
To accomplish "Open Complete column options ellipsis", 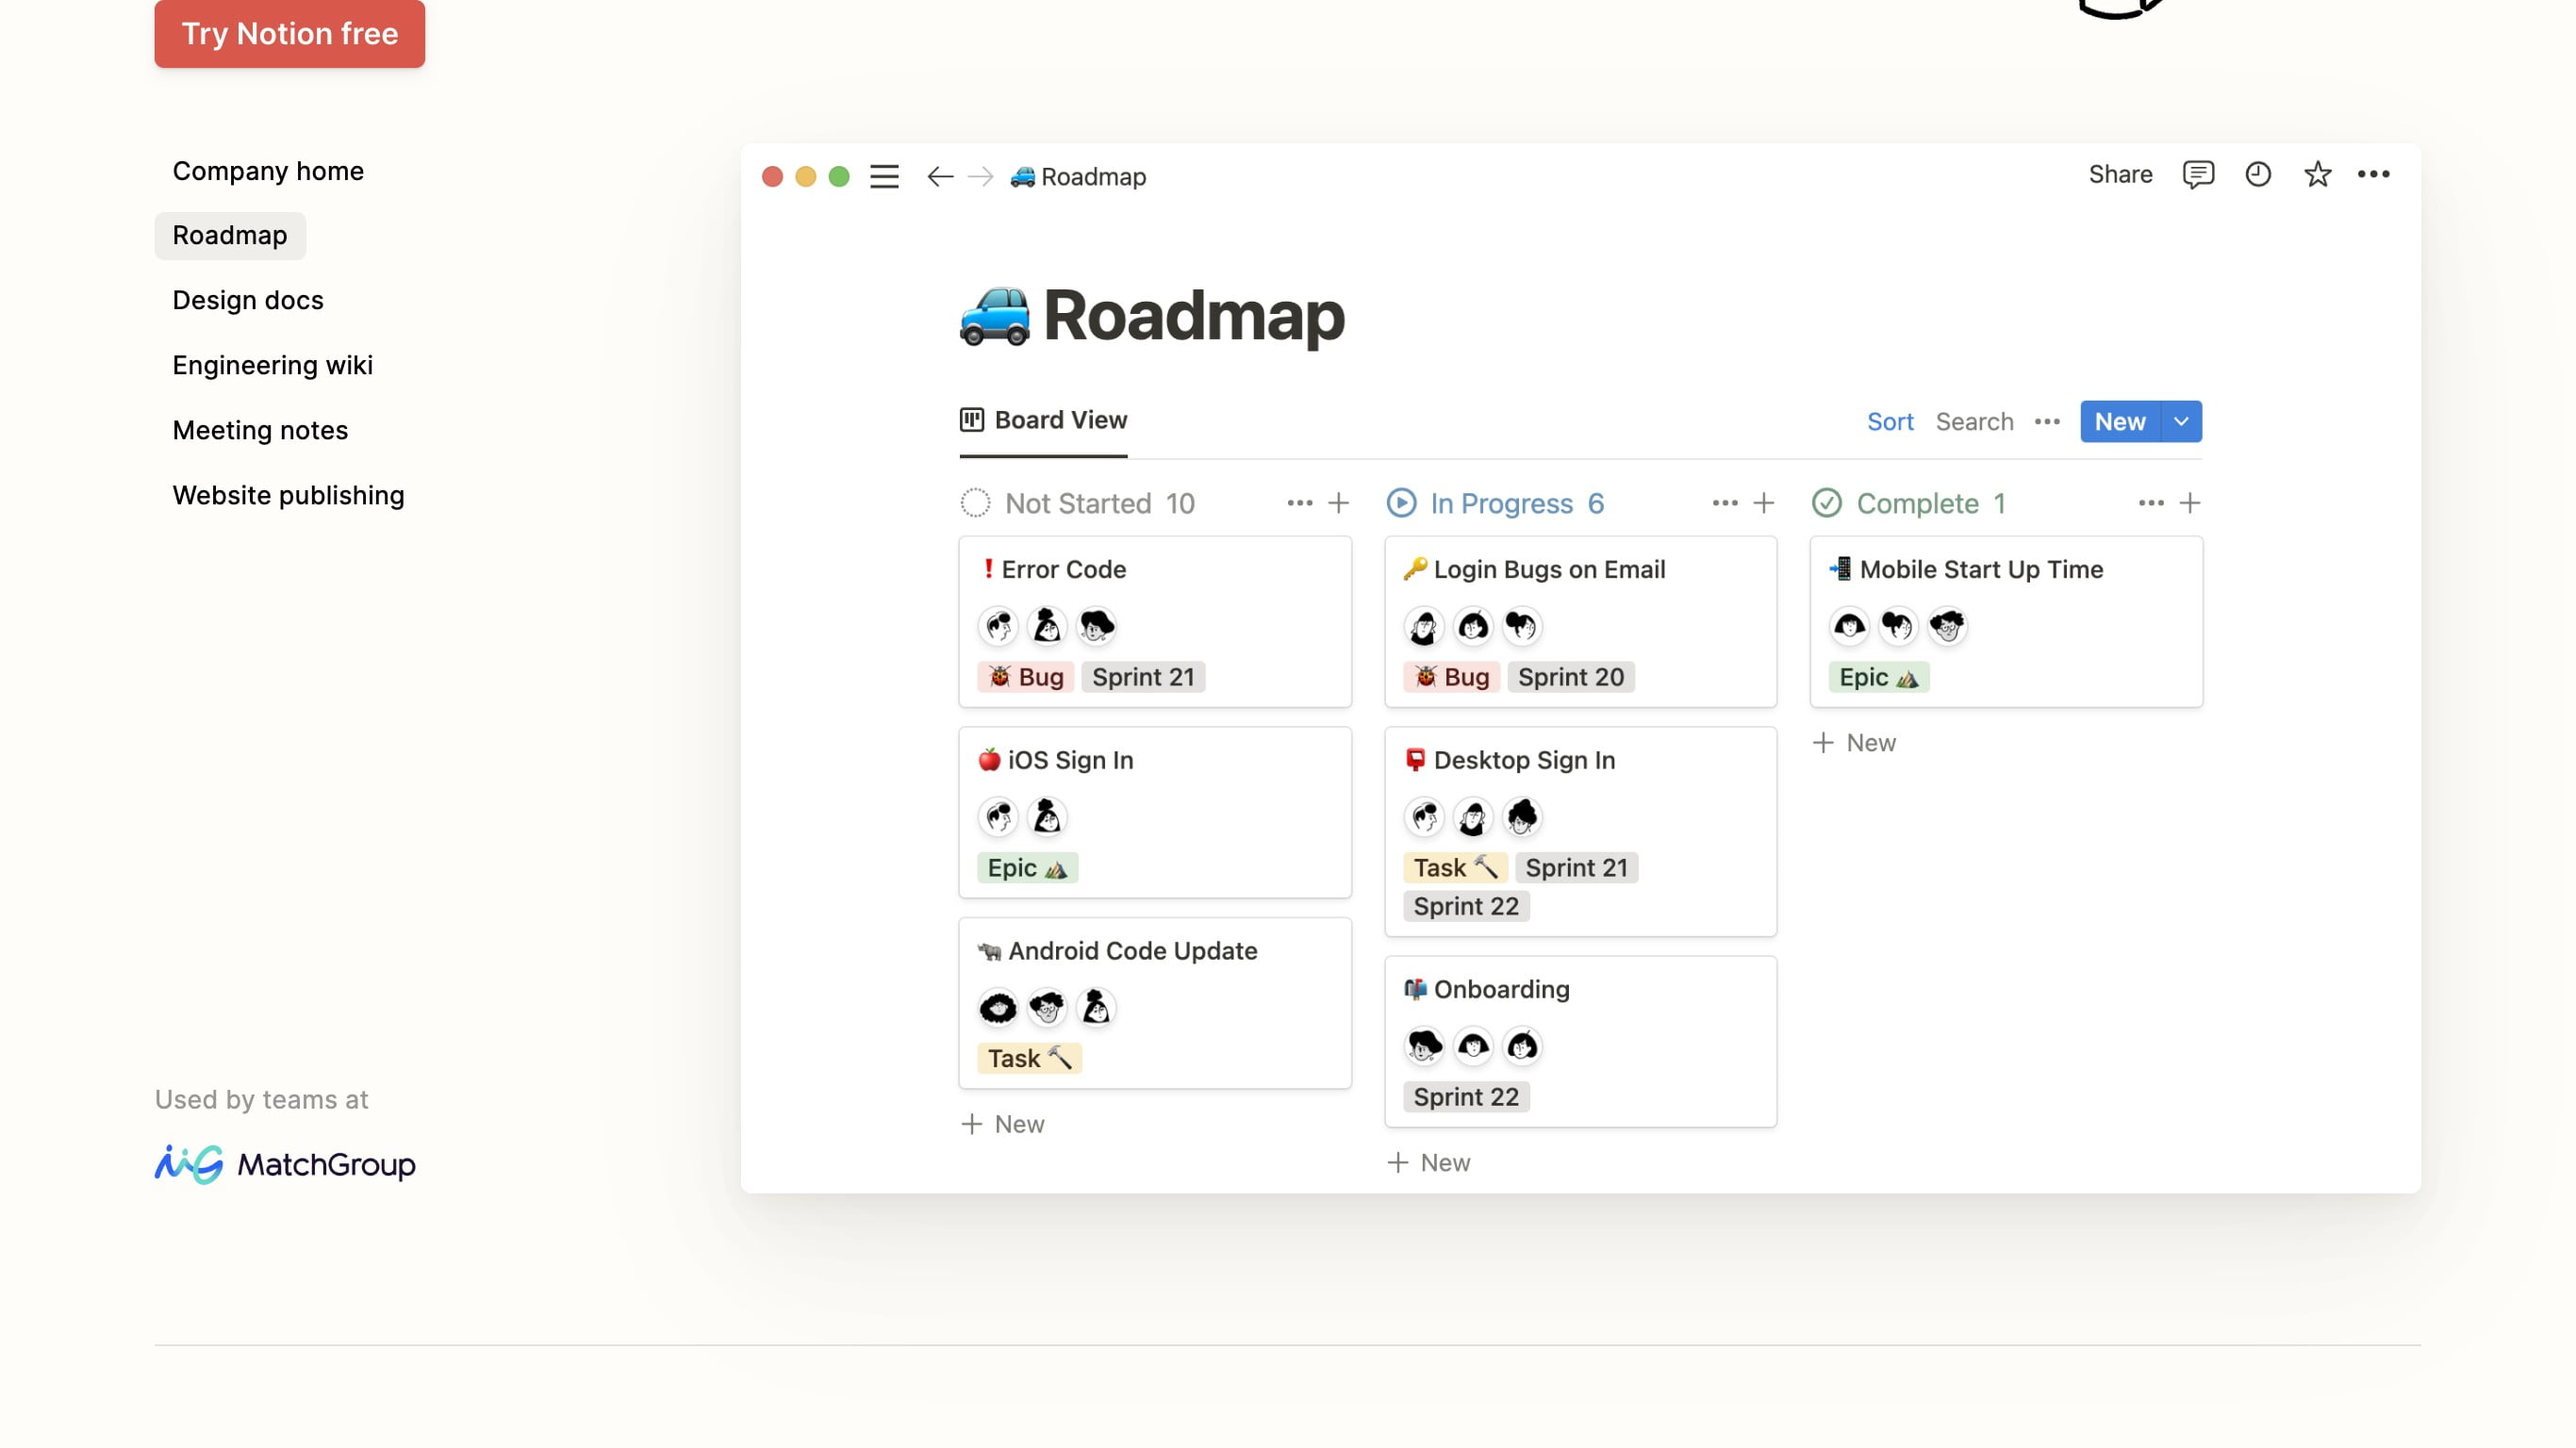I will [2151, 503].
